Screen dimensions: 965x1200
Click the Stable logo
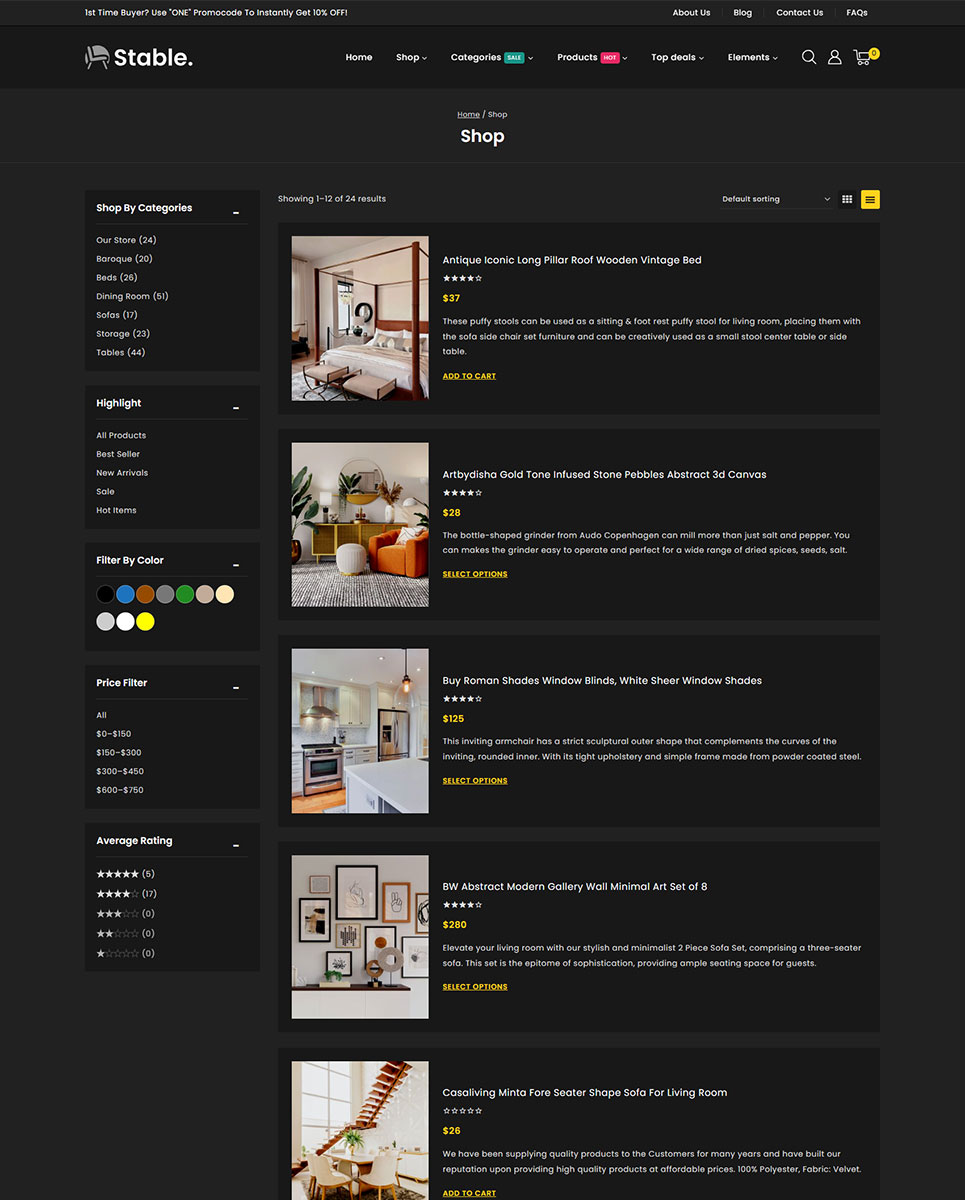[139, 57]
